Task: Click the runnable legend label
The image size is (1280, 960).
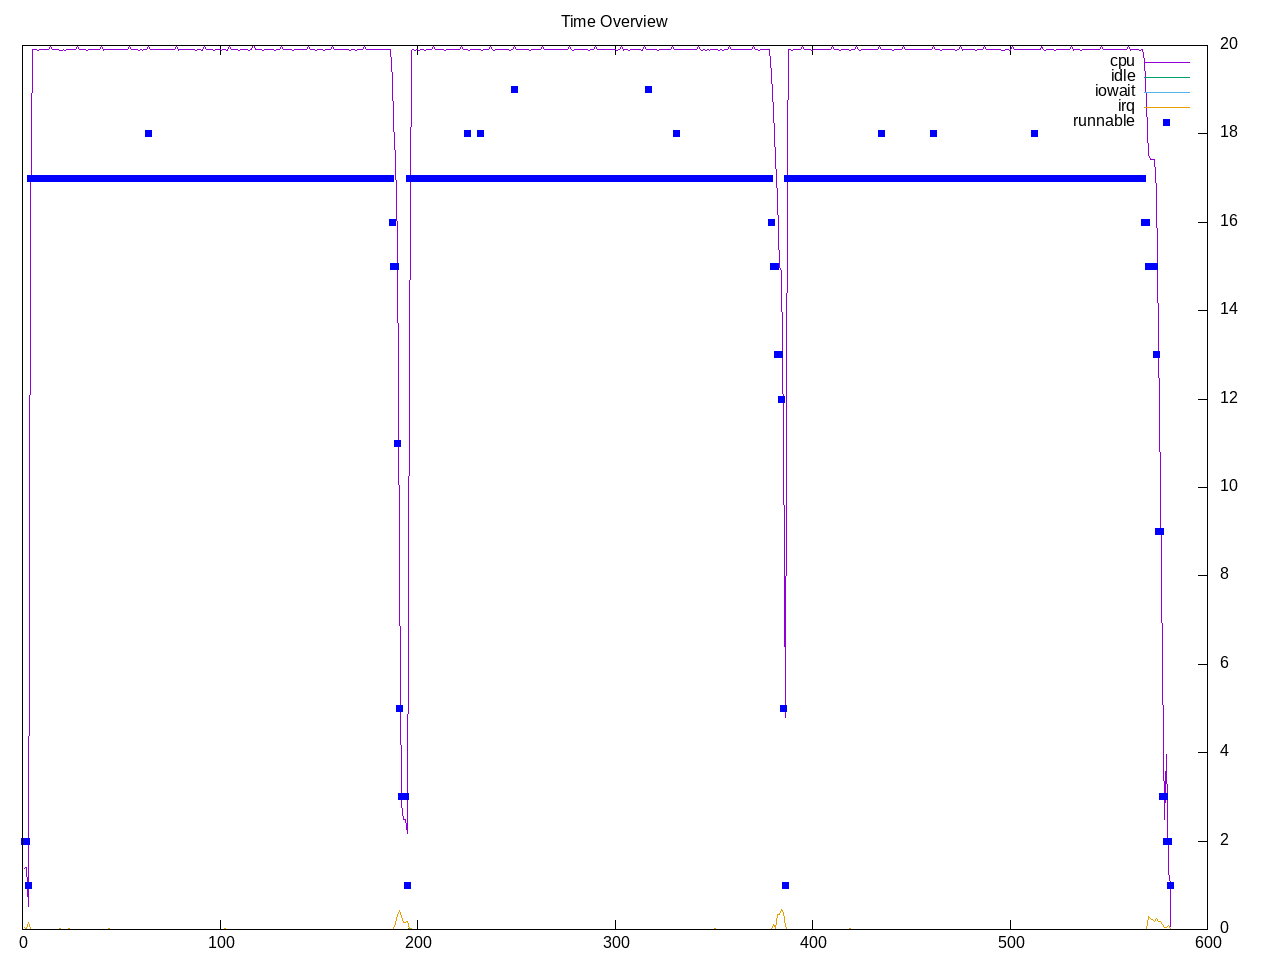Action: click(1103, 121)
